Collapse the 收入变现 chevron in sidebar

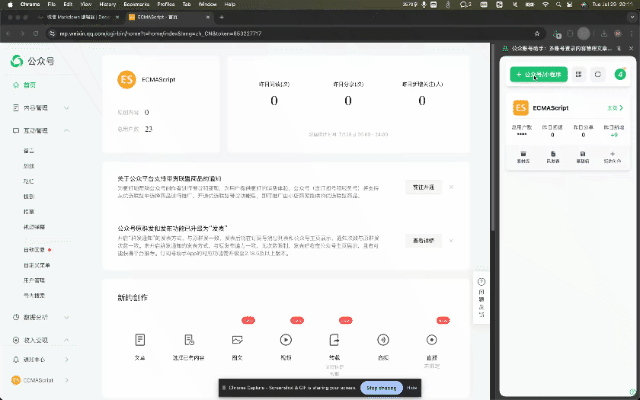[x=67, y=340]
